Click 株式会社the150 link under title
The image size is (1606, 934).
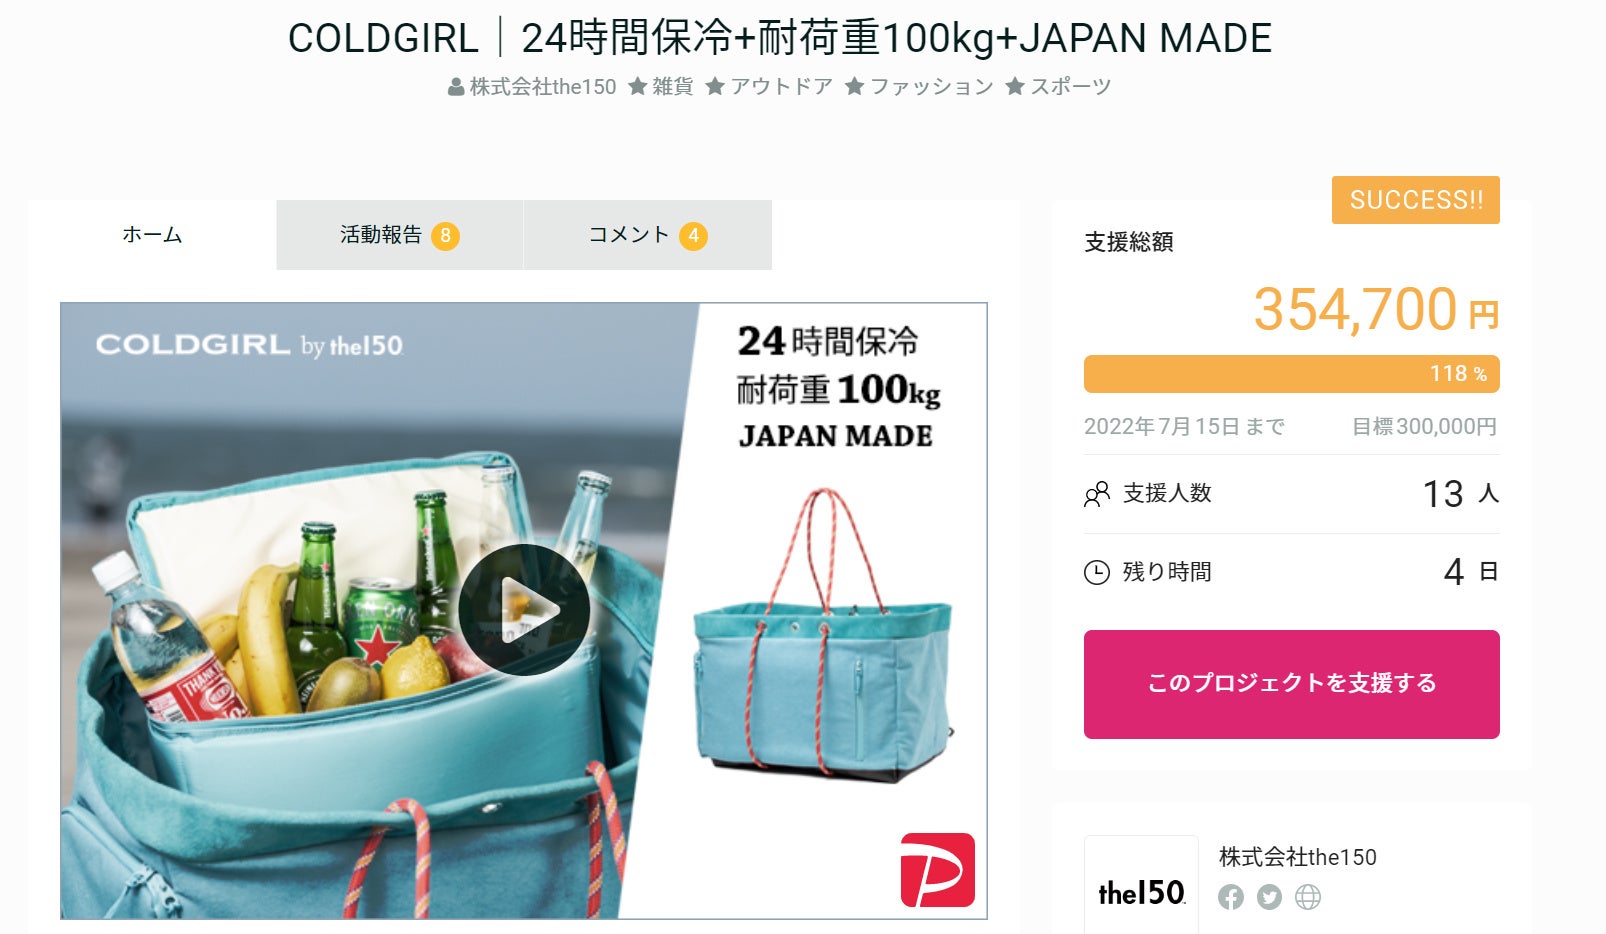coord(543,87)
